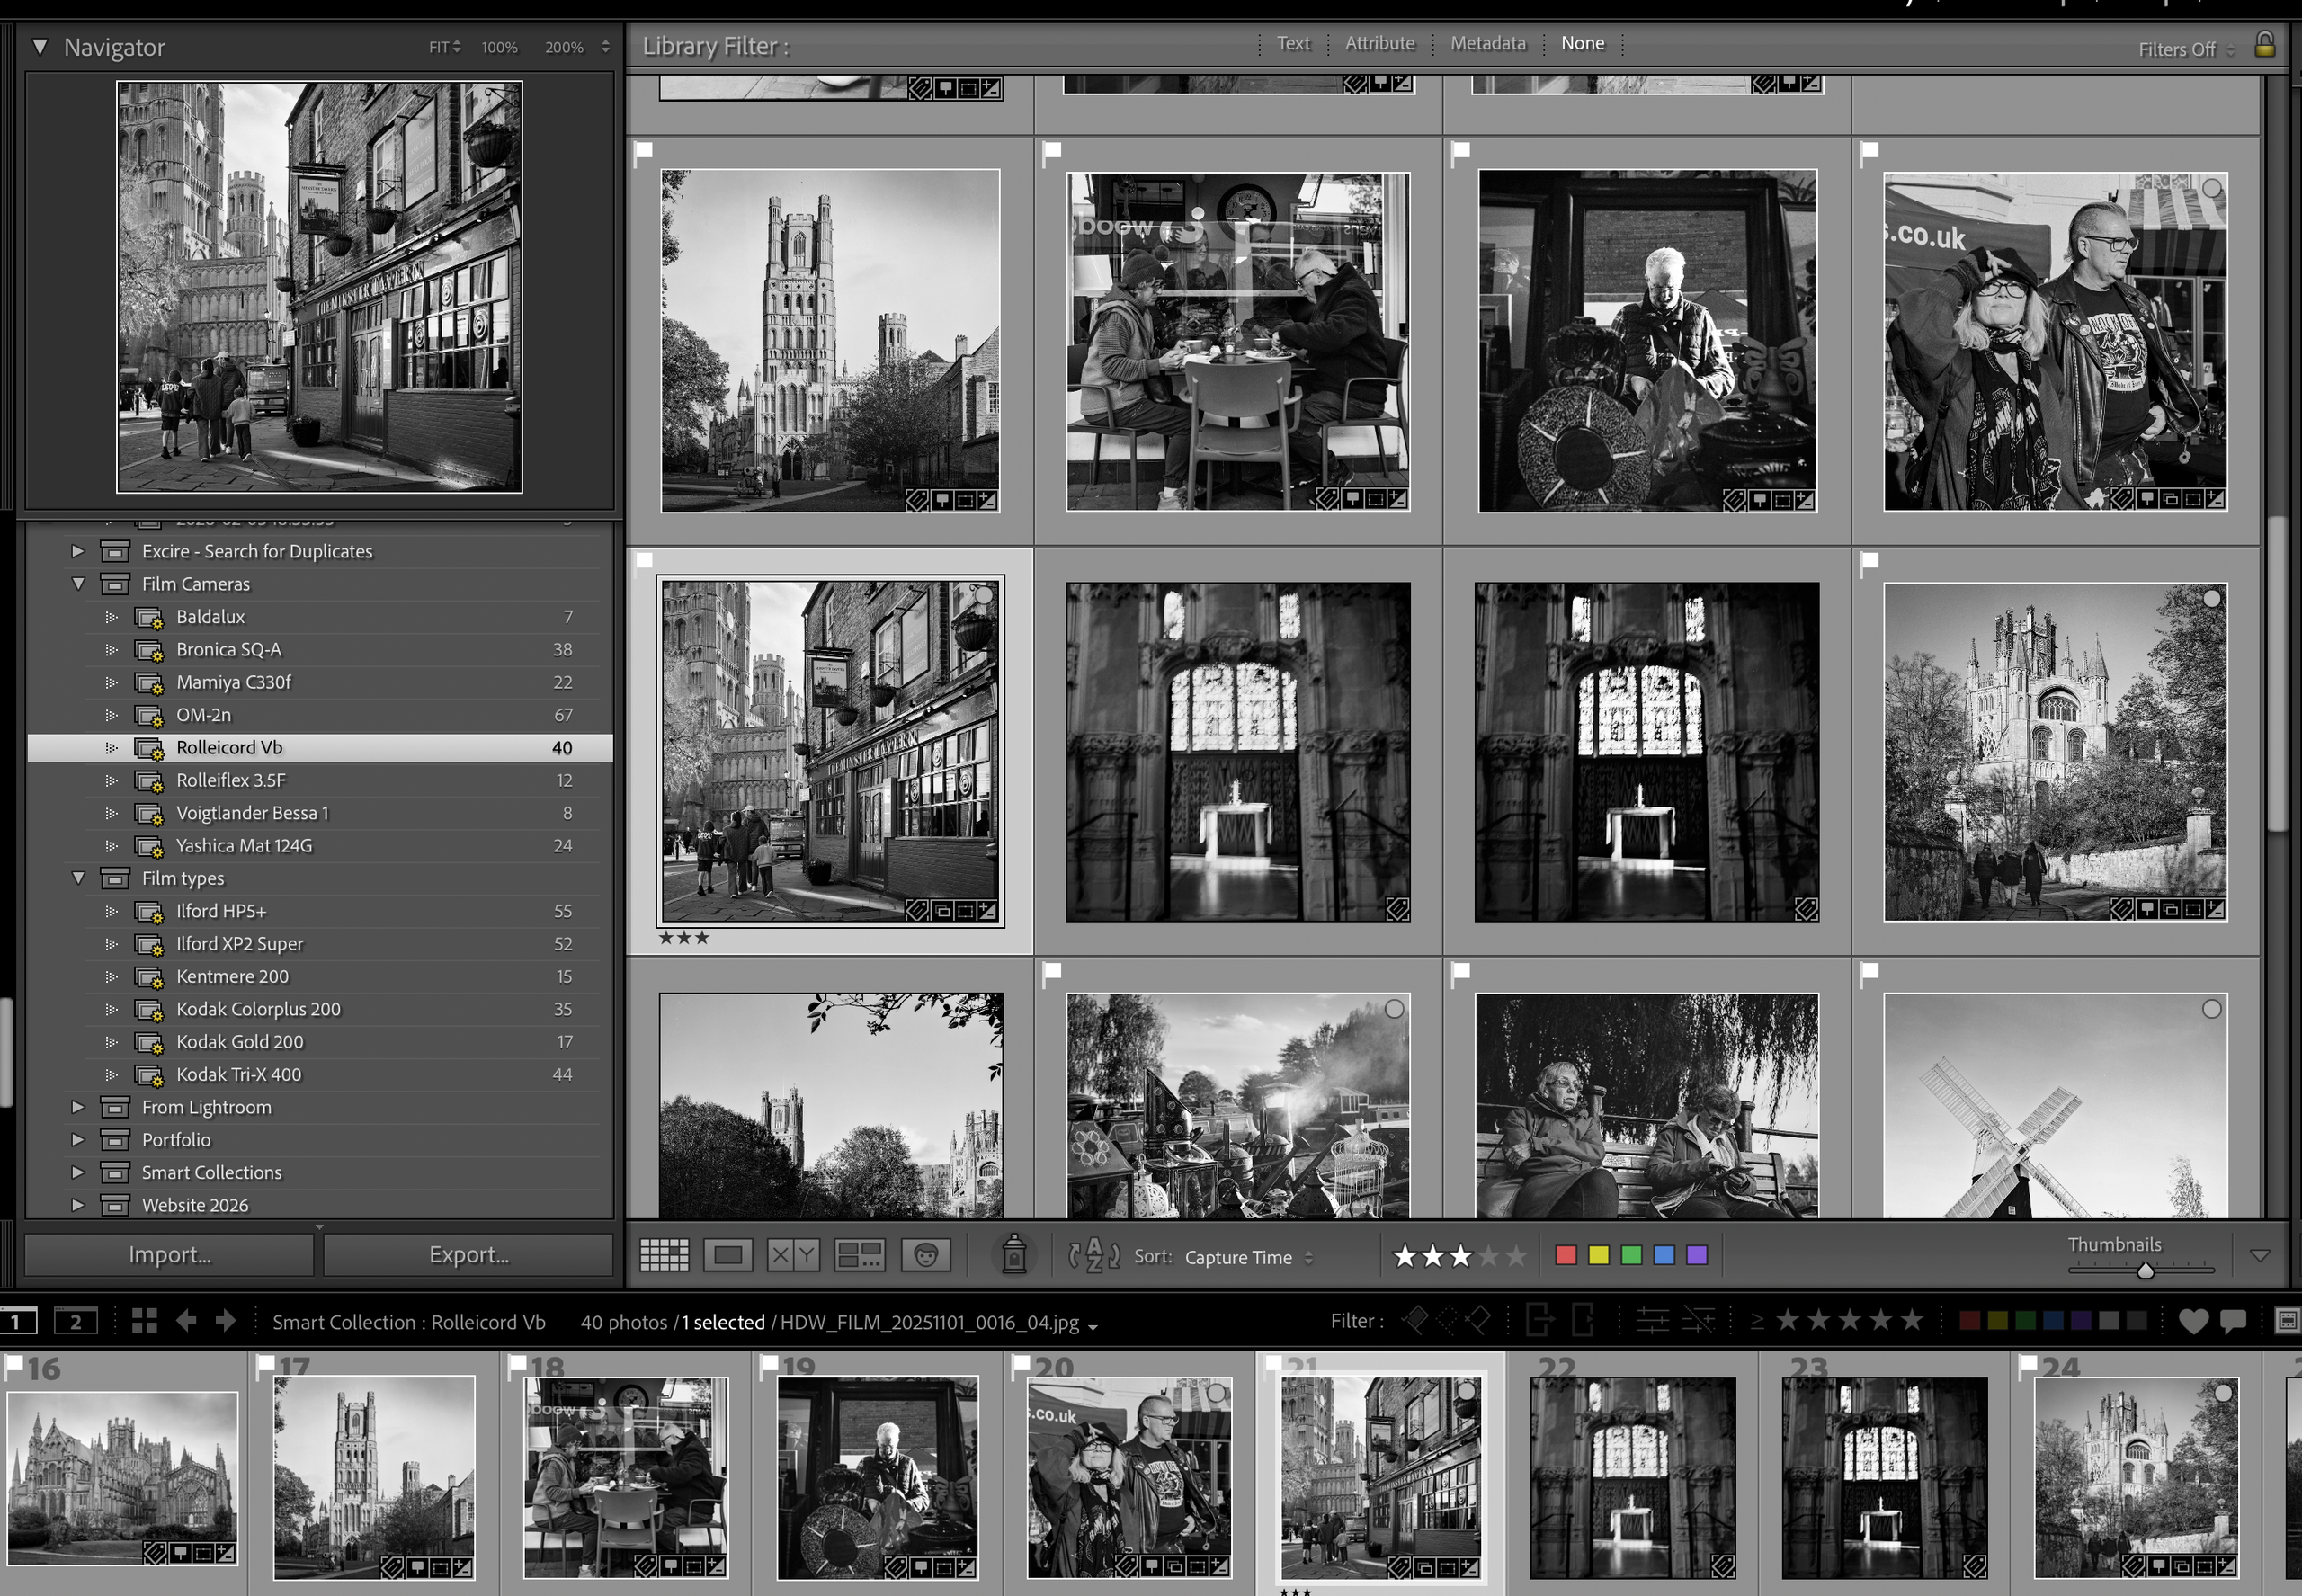Expand the Smart Collections folder
Viewport: 2302px width, 1596px height.
coord(79,1172)
